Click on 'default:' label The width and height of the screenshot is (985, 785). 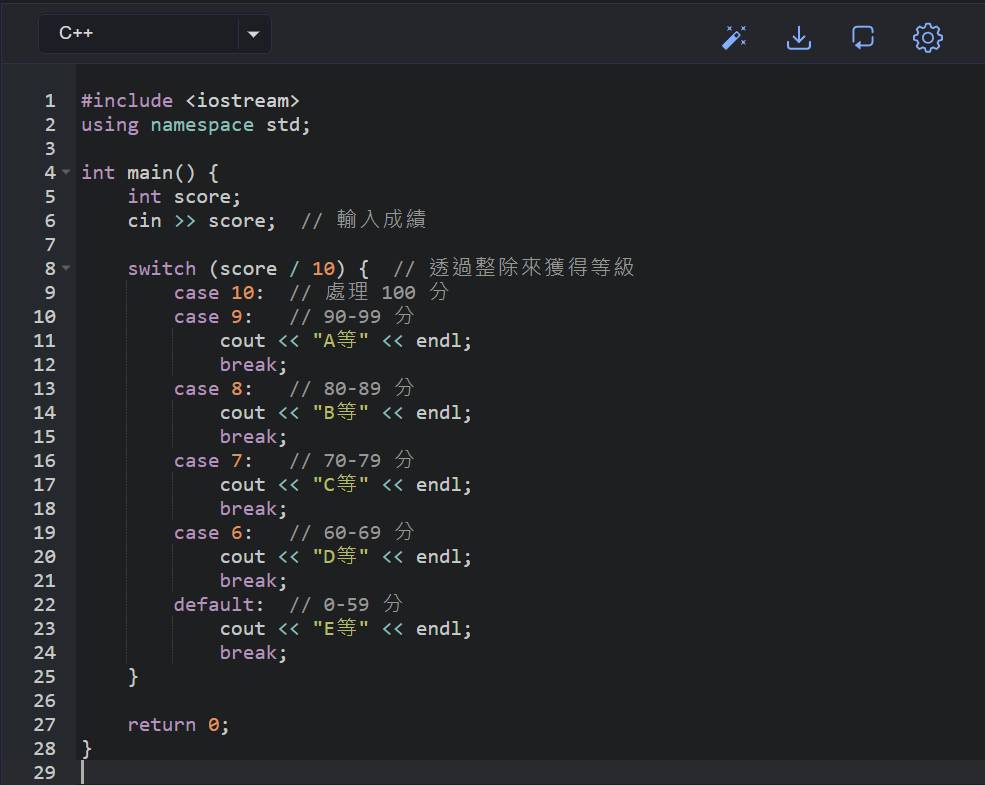[x=219, y=605]
